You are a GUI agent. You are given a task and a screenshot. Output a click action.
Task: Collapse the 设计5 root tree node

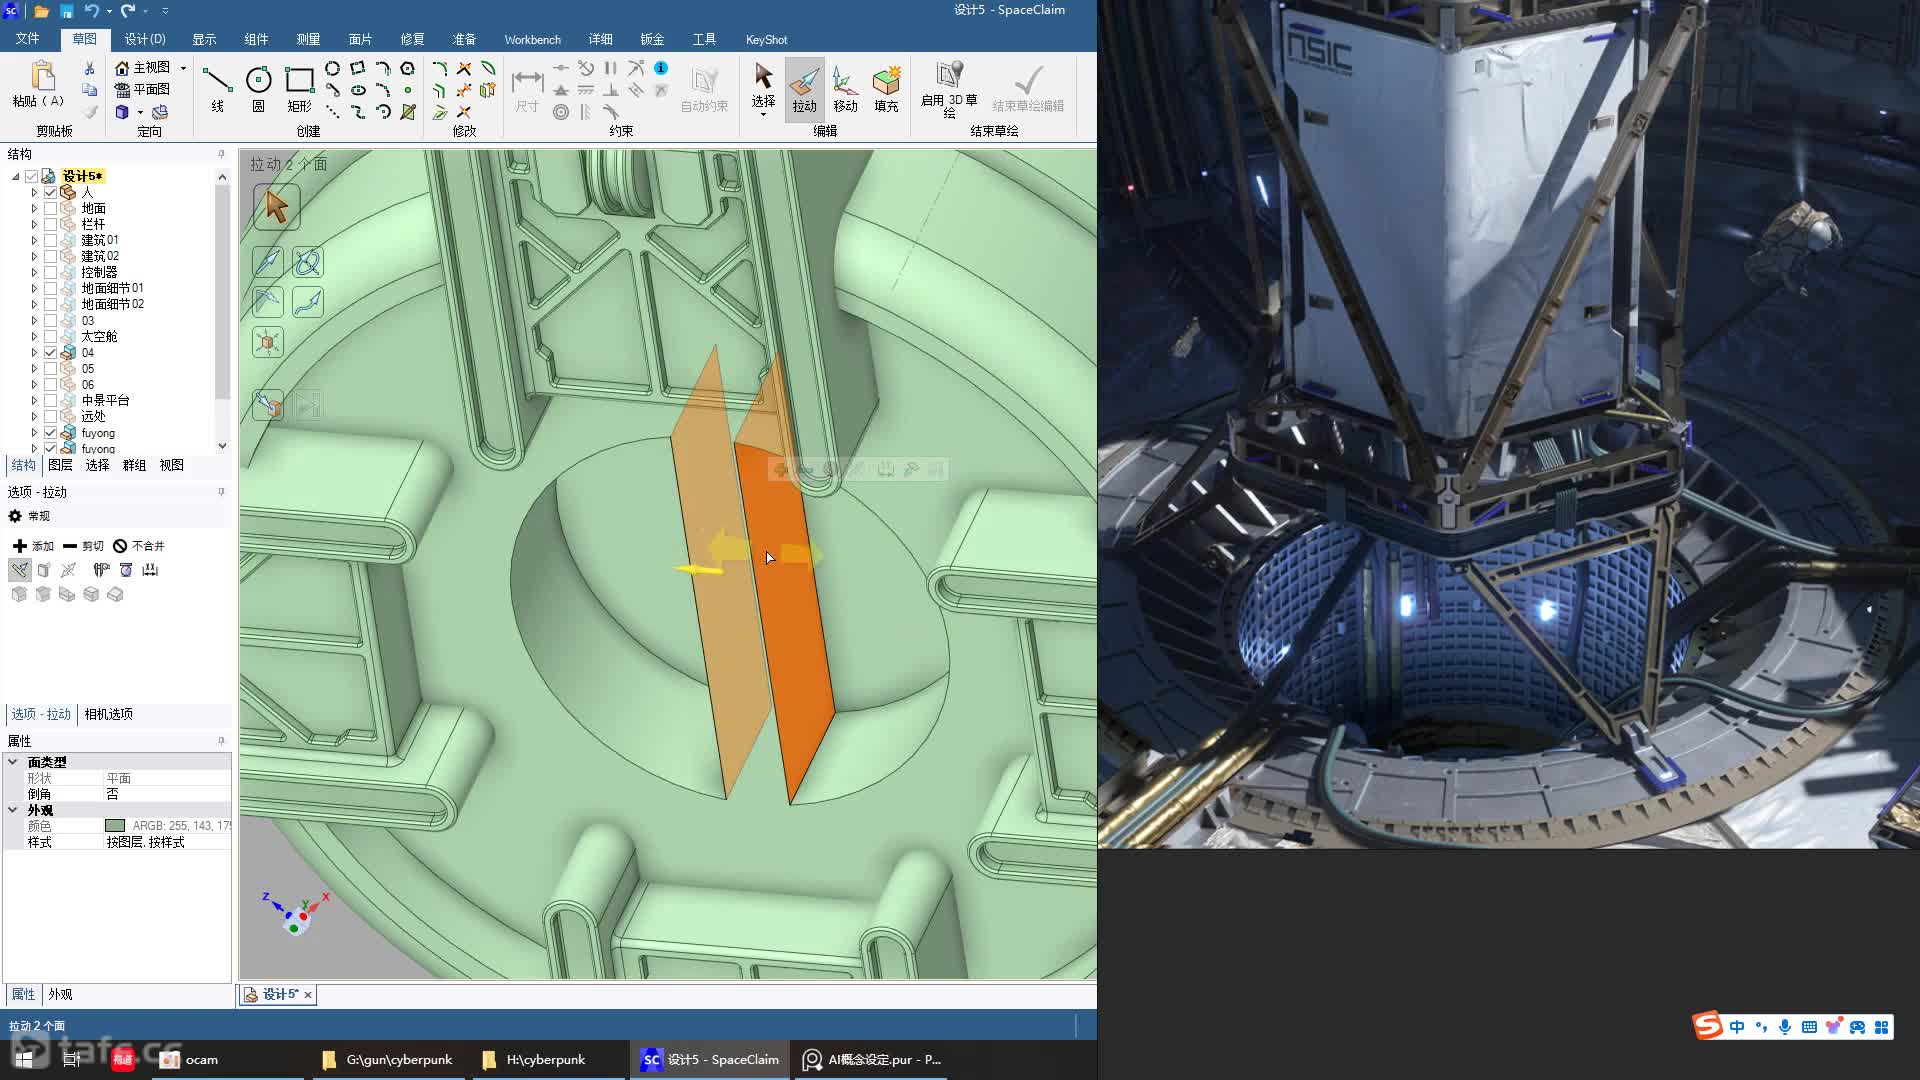click(x=16, y=176)
